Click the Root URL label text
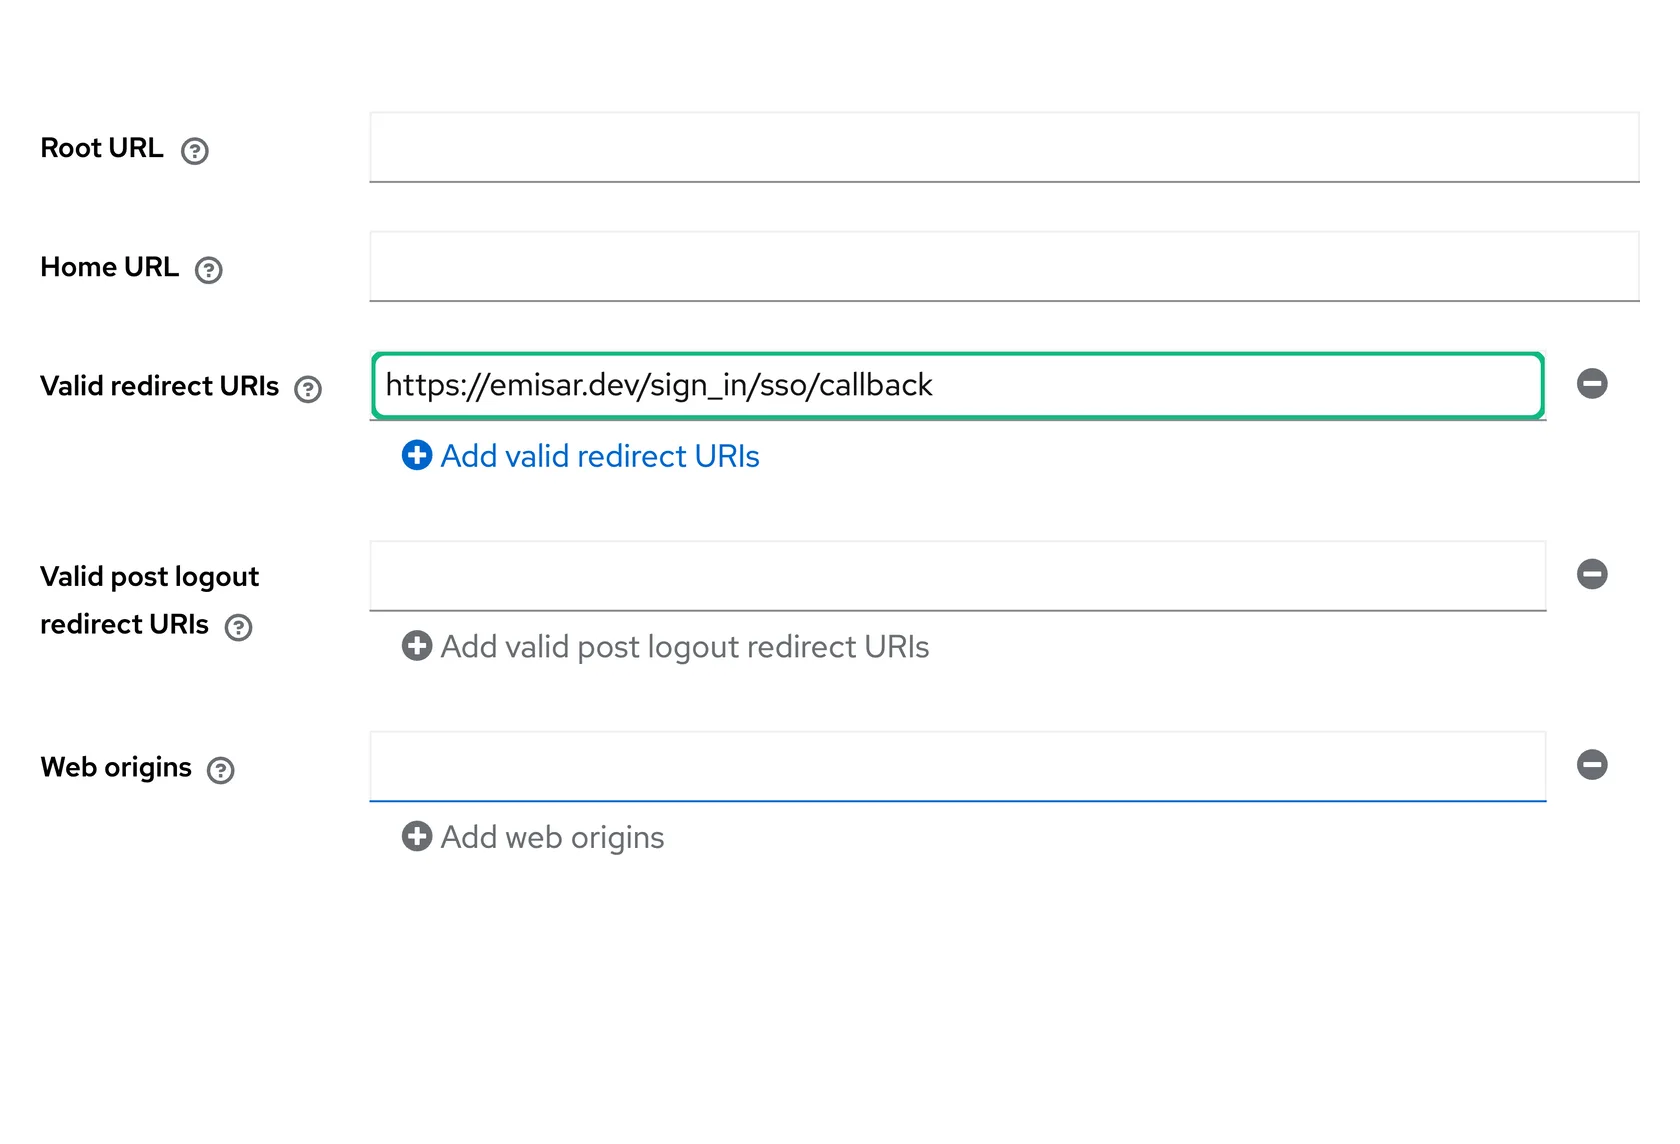 (101, 148)
